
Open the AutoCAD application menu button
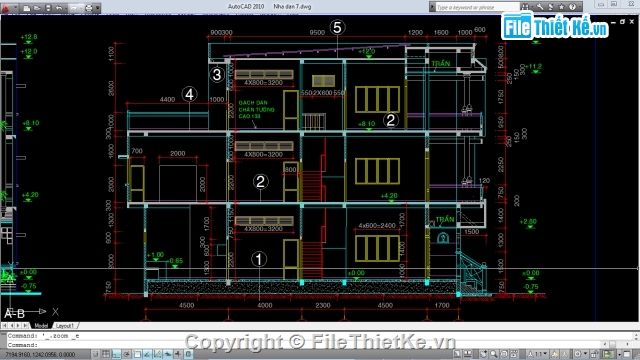[x=7, y=8]
